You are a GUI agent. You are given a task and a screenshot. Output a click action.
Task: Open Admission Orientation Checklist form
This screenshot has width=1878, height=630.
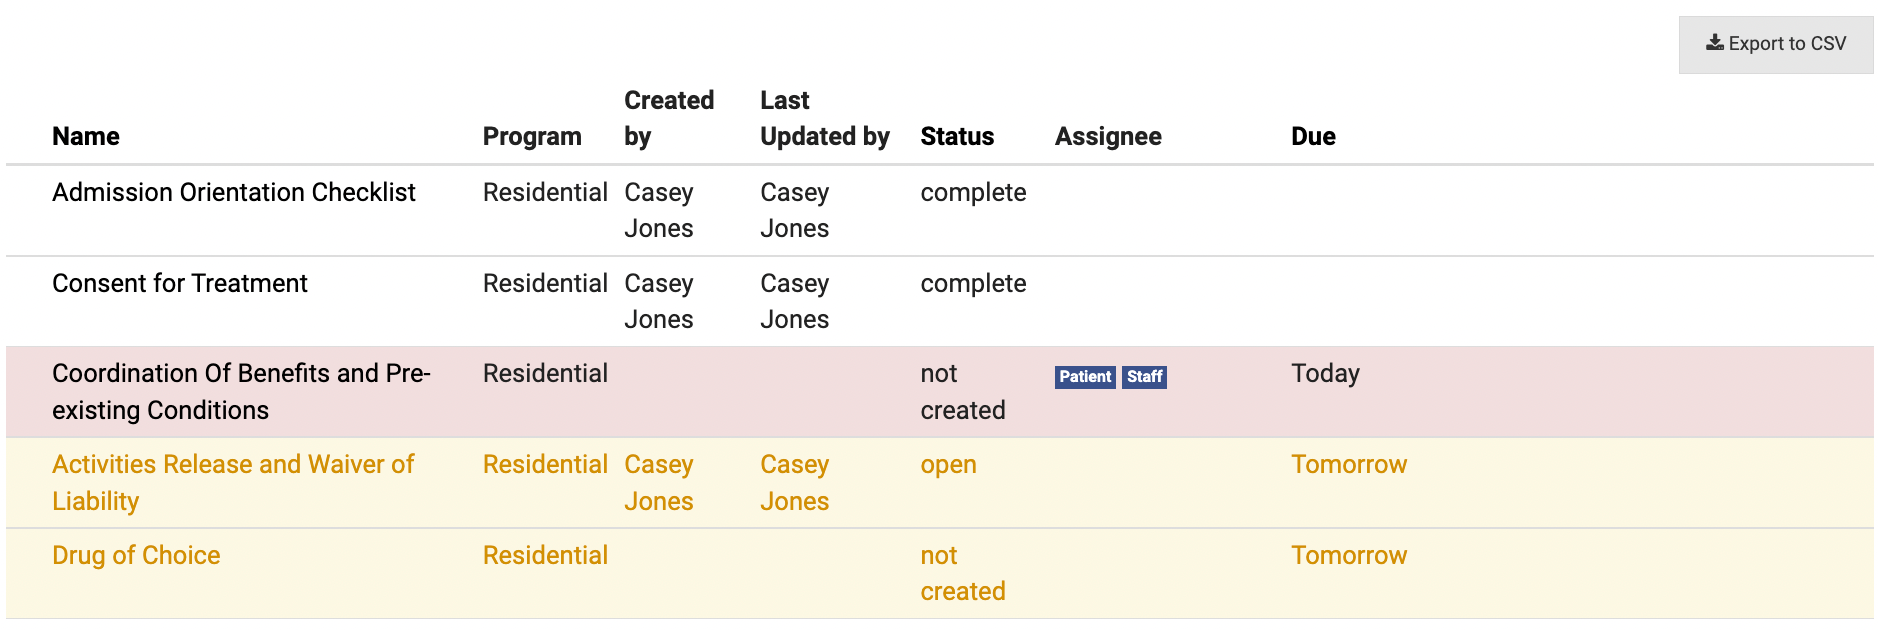(x=233, y=193)
